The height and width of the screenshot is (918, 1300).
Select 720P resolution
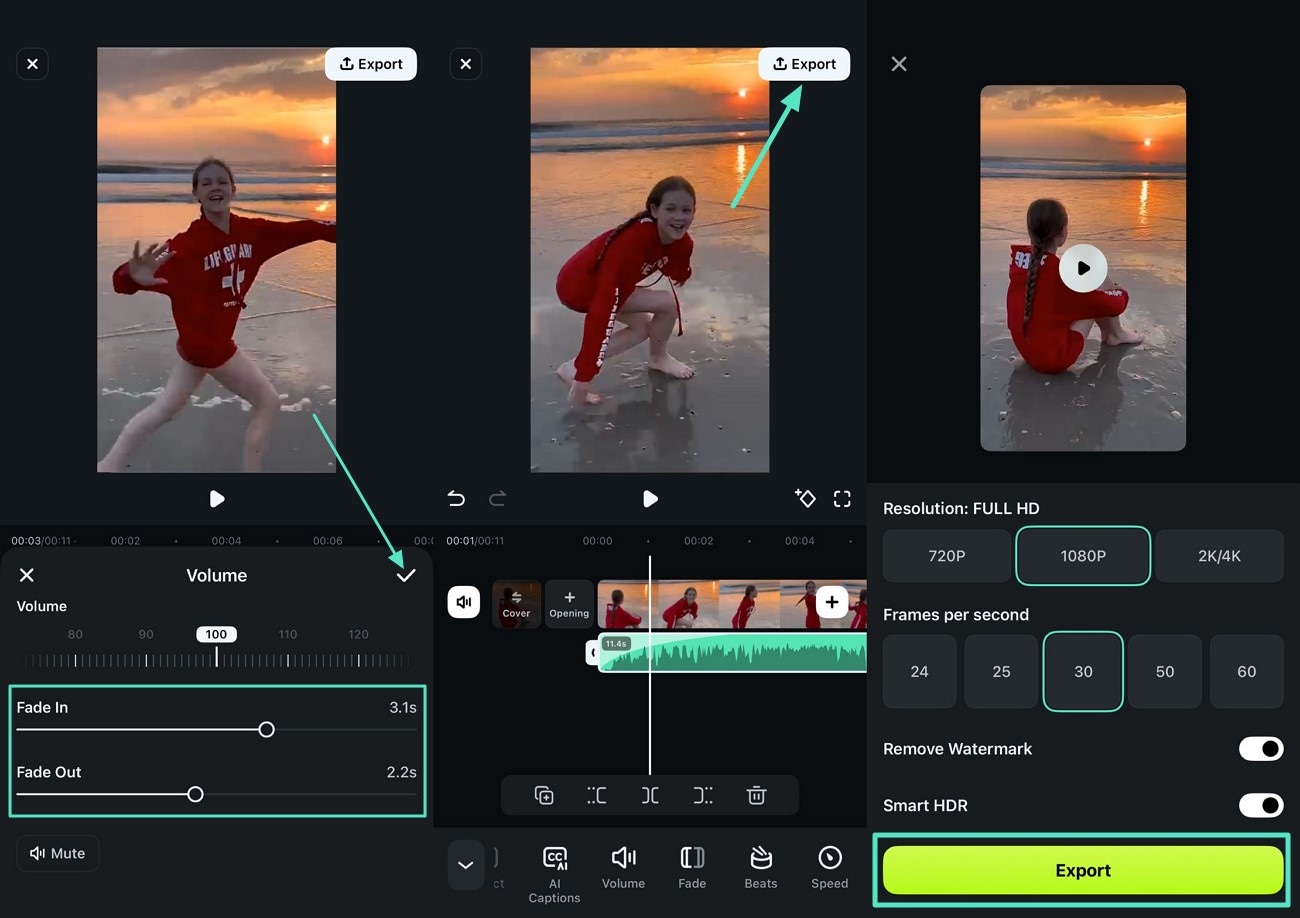pyautogui.click(x=946, y=556)
